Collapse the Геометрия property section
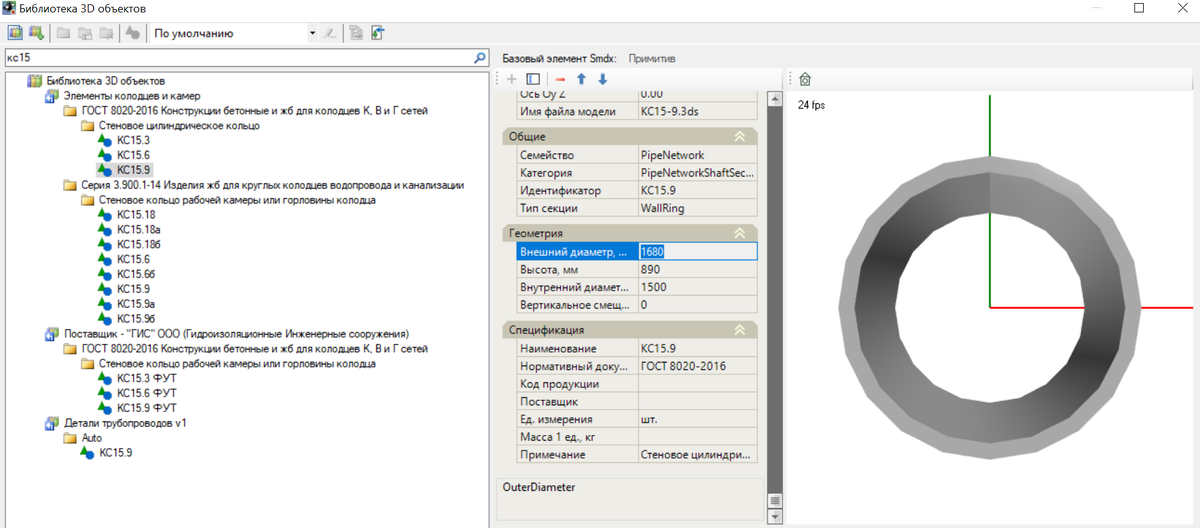The height and width of the screenshot is (528, 1200). 740,233
